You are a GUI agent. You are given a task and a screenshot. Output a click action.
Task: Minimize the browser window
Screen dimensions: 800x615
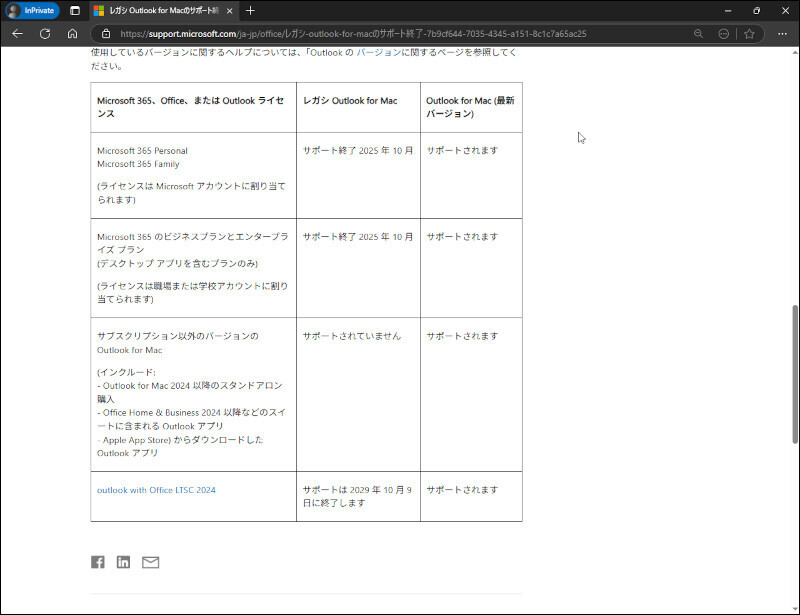click(728, 10)
